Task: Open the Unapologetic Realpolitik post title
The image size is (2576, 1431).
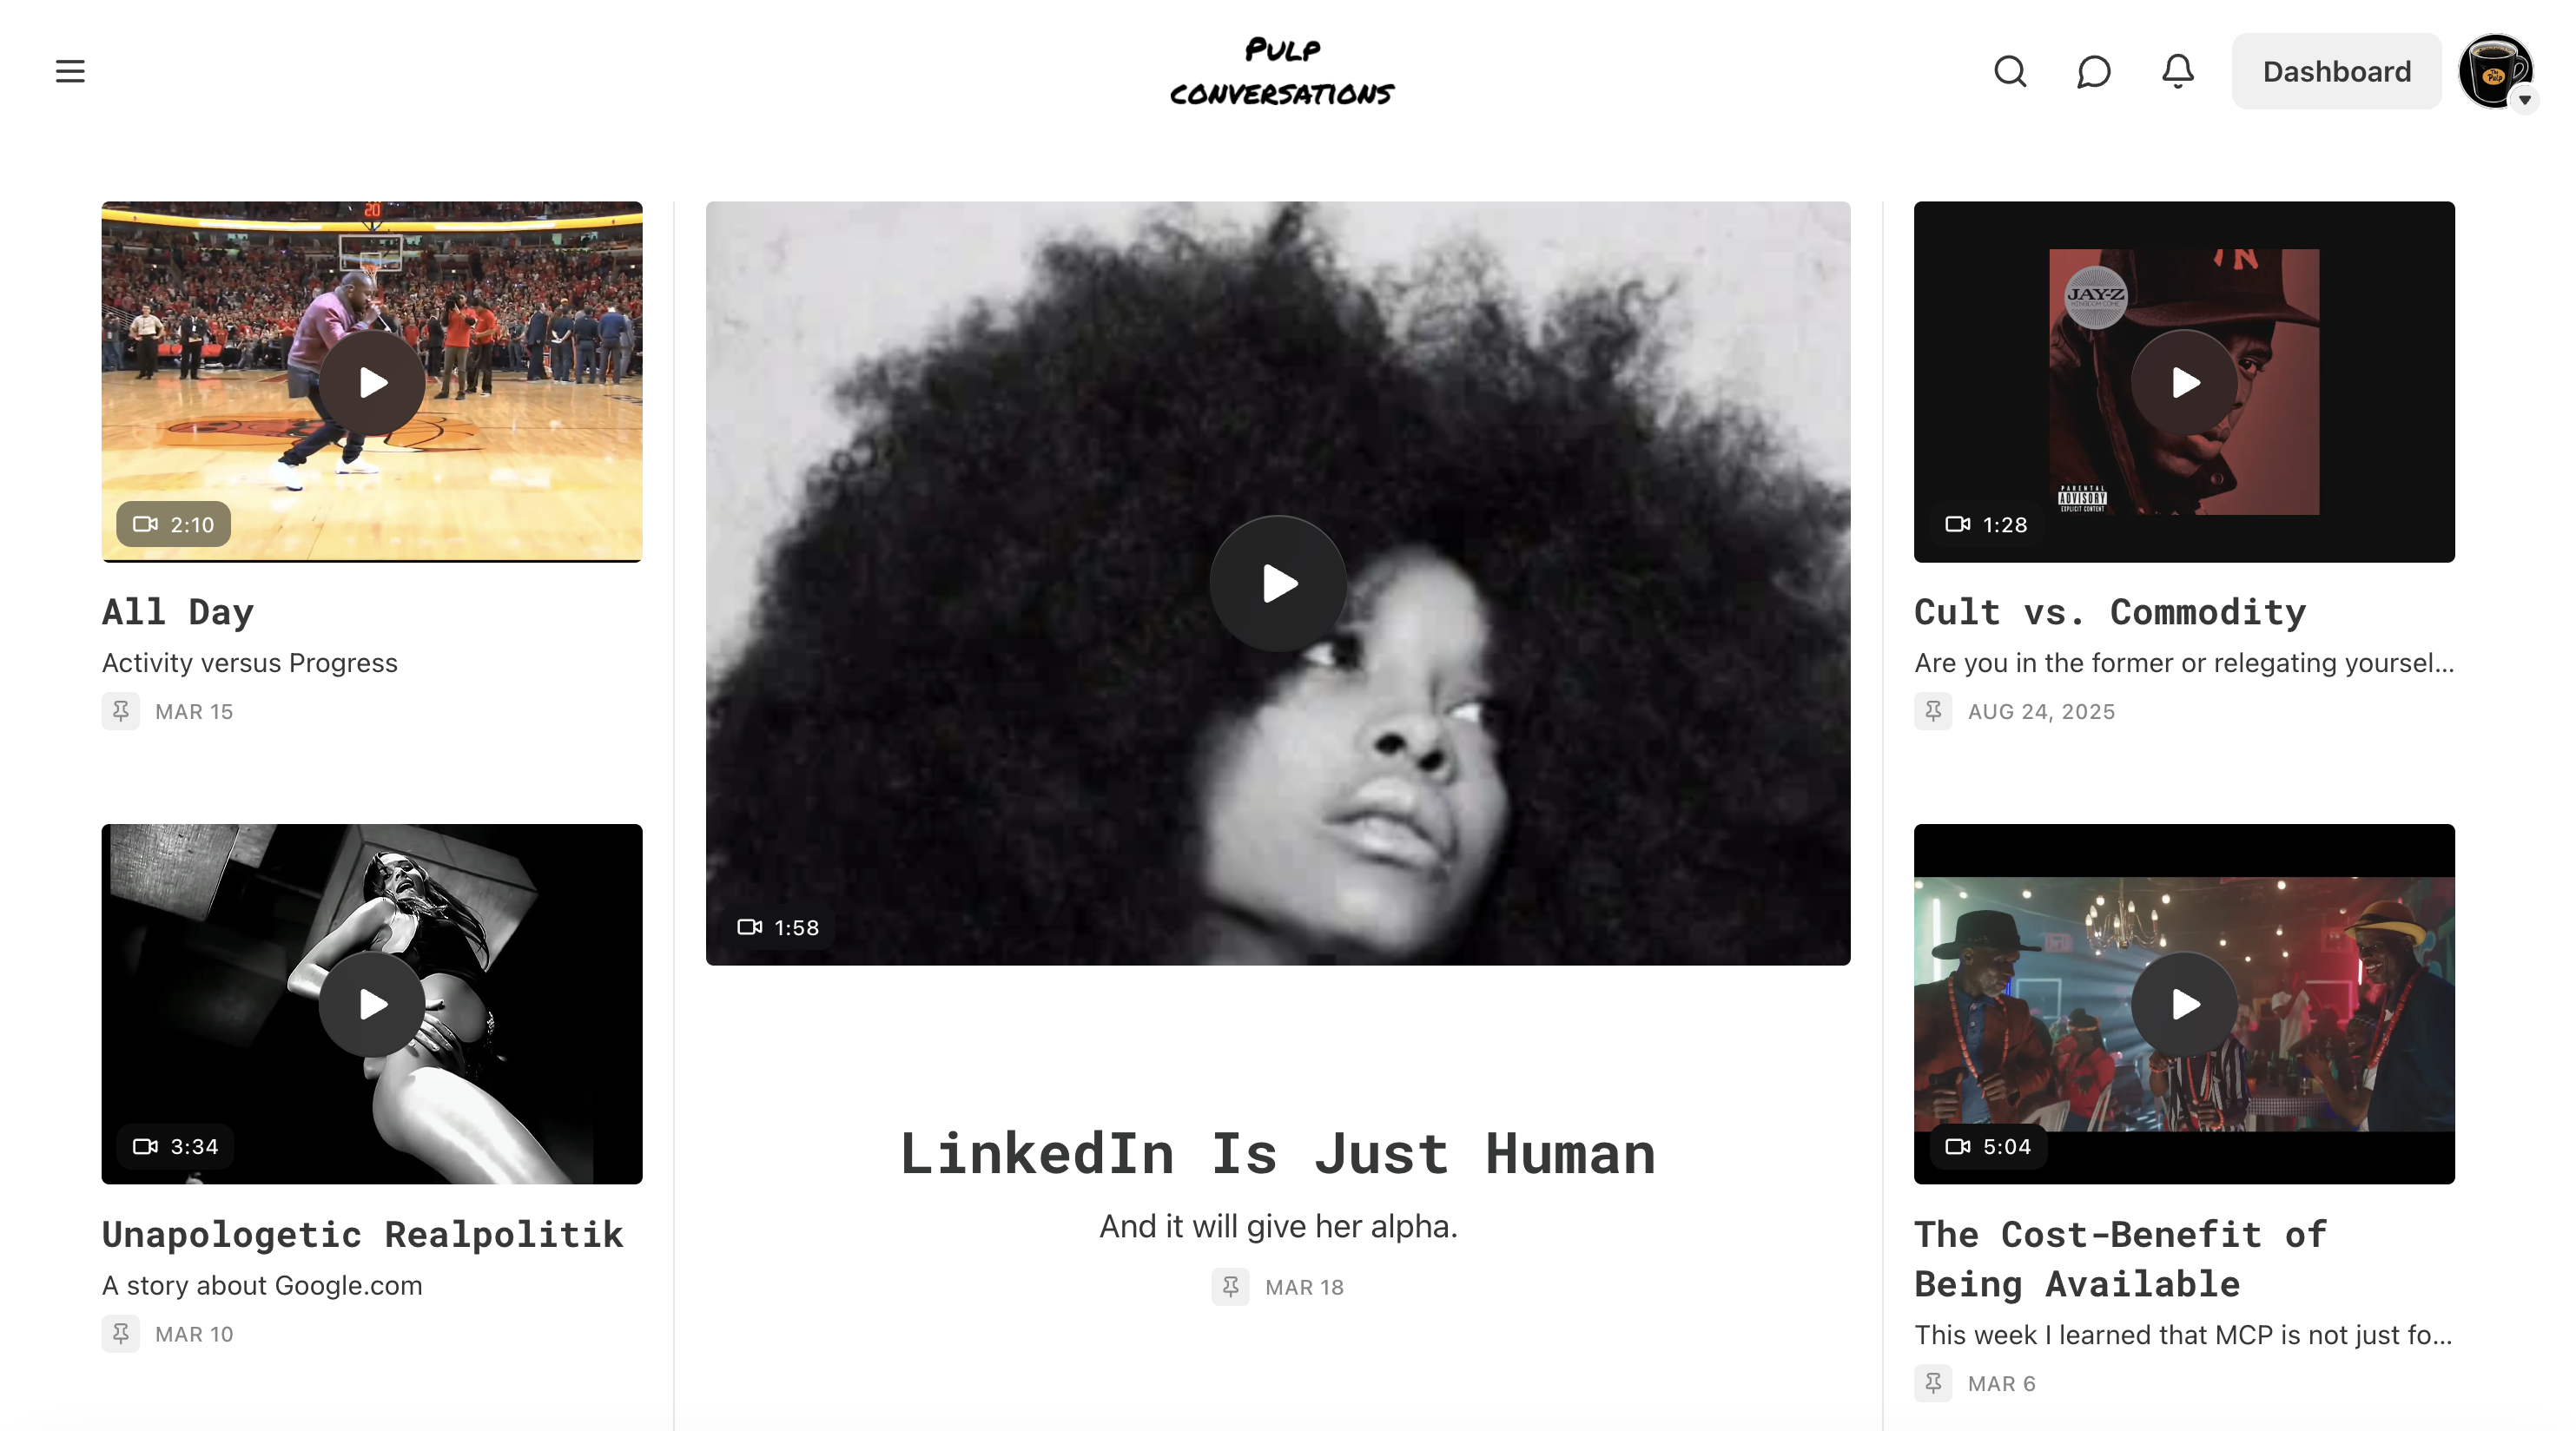Action: (362, 1234)
